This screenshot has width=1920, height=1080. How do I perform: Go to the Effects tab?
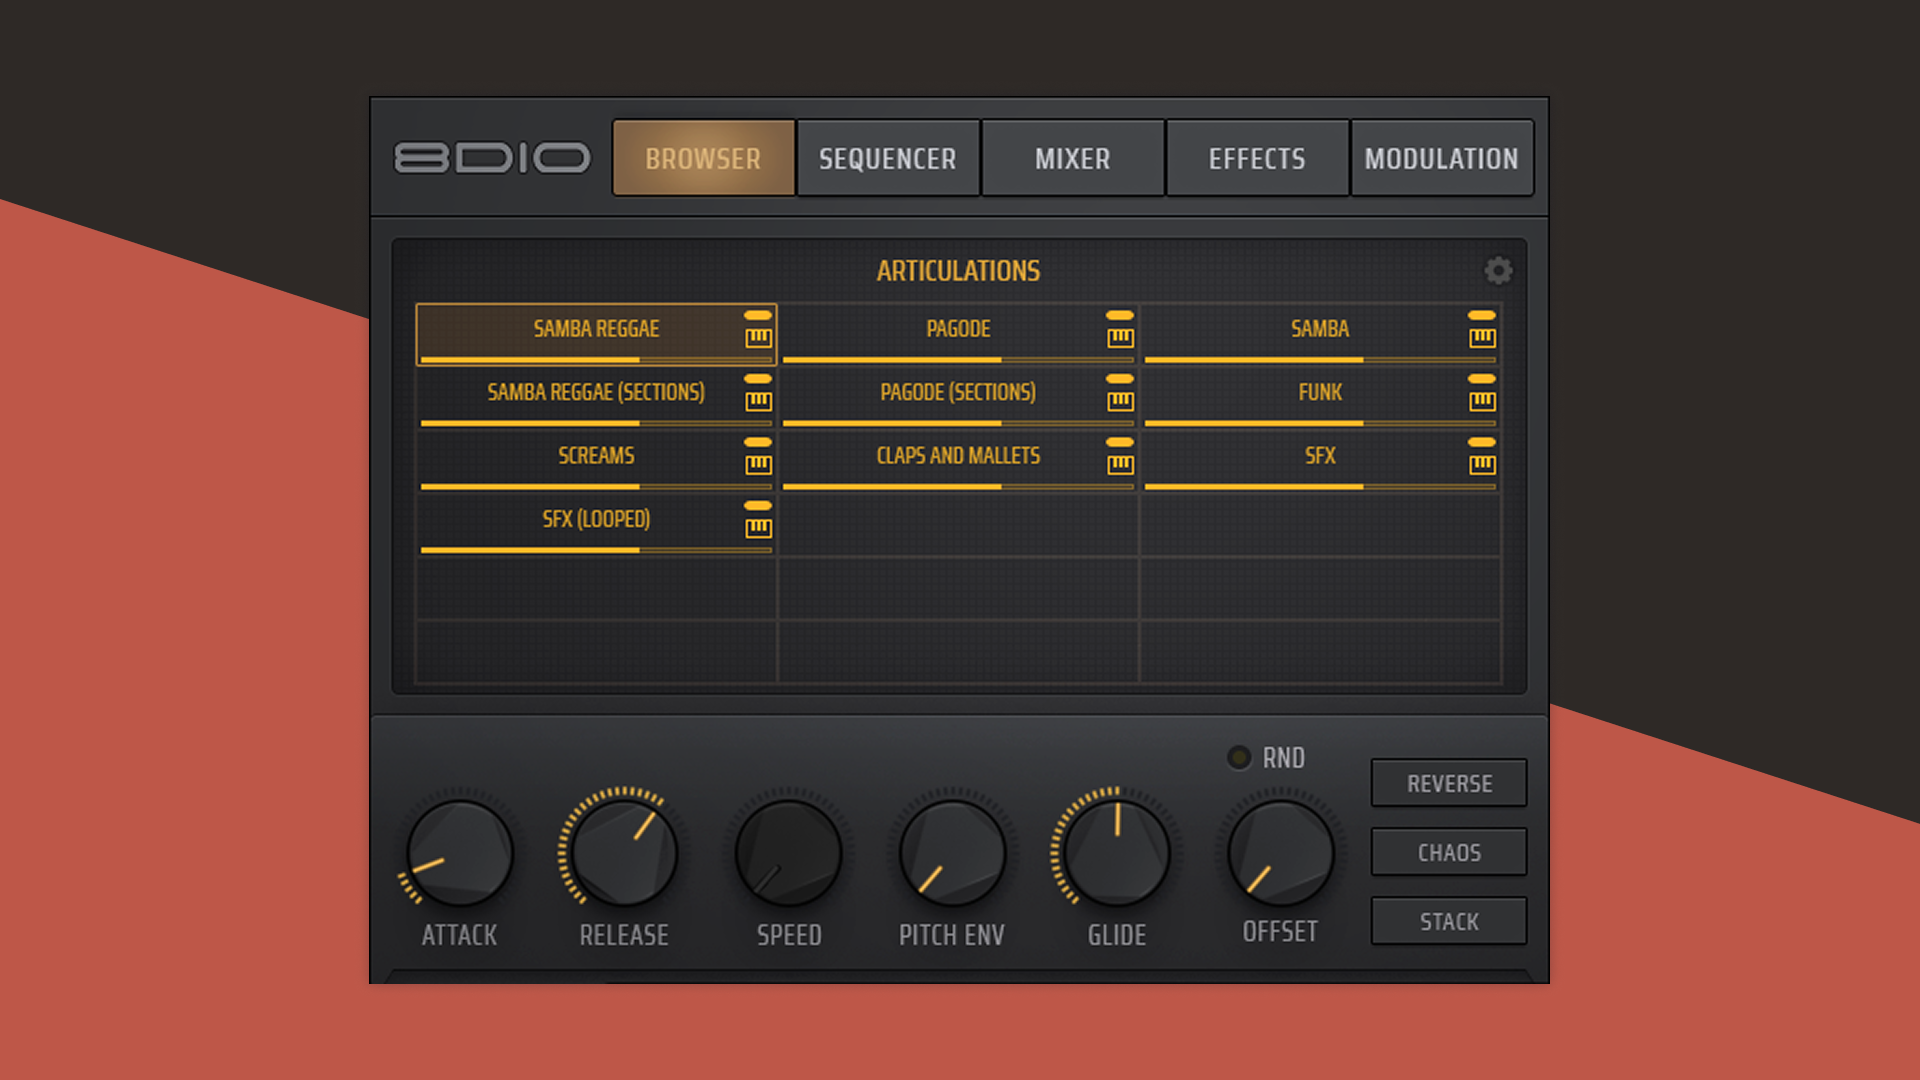[x=1256, y=158]
